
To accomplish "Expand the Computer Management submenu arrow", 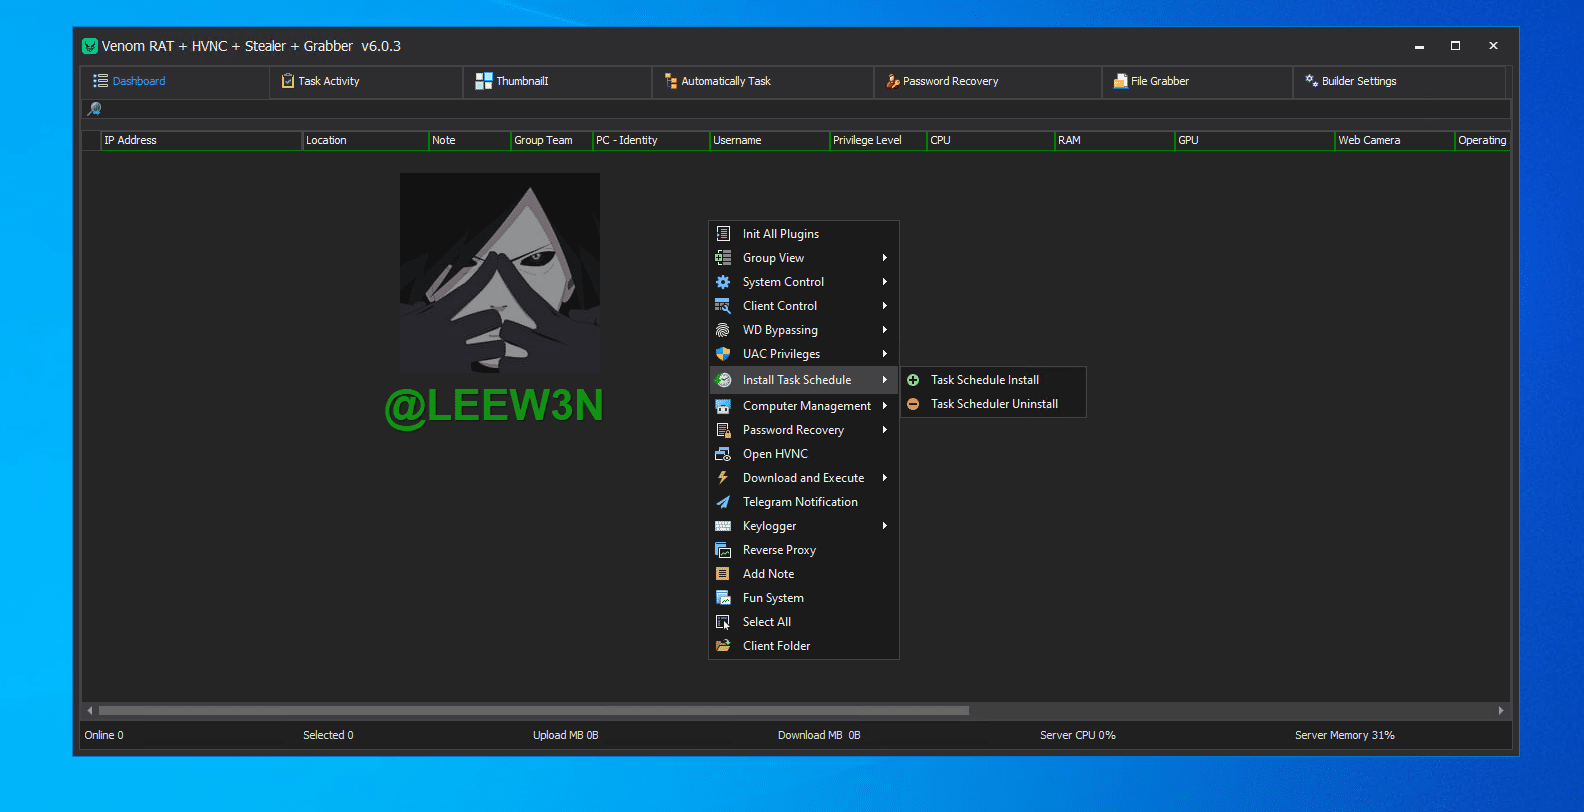I will point(885,406).
